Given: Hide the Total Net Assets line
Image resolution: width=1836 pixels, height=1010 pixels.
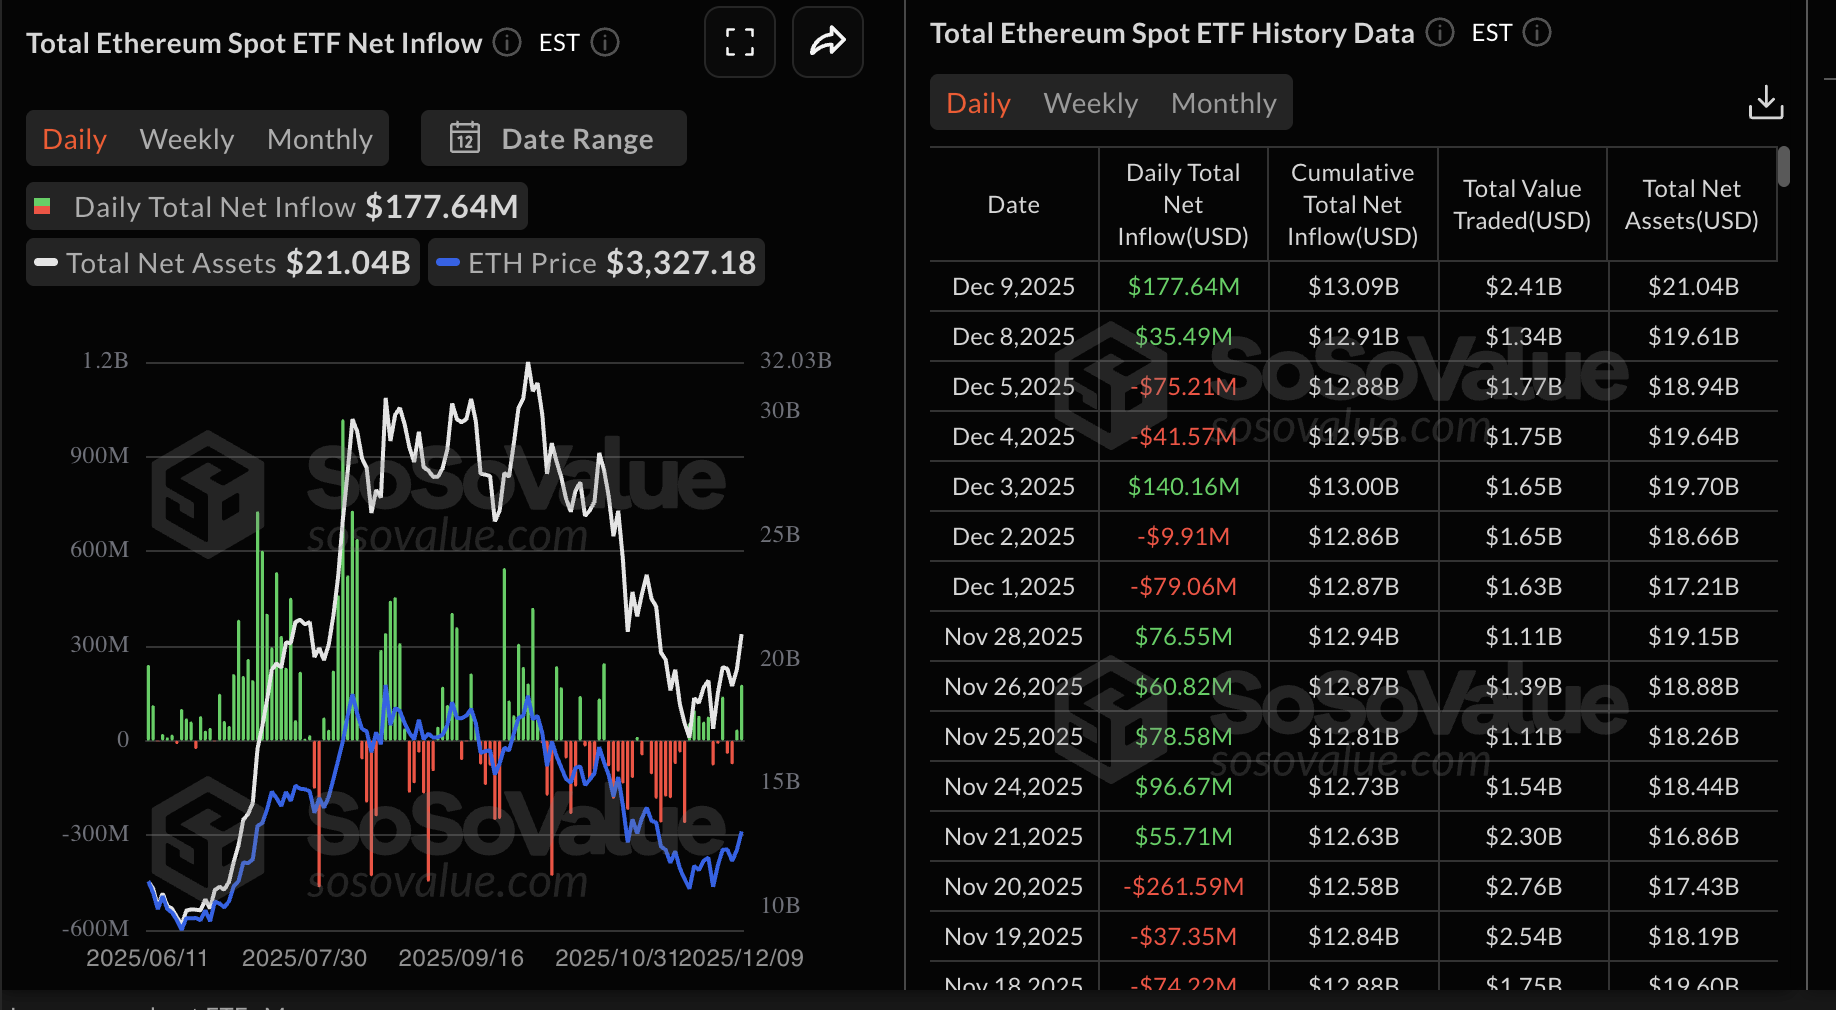Looking at the screenshot, I should (221, 262).
